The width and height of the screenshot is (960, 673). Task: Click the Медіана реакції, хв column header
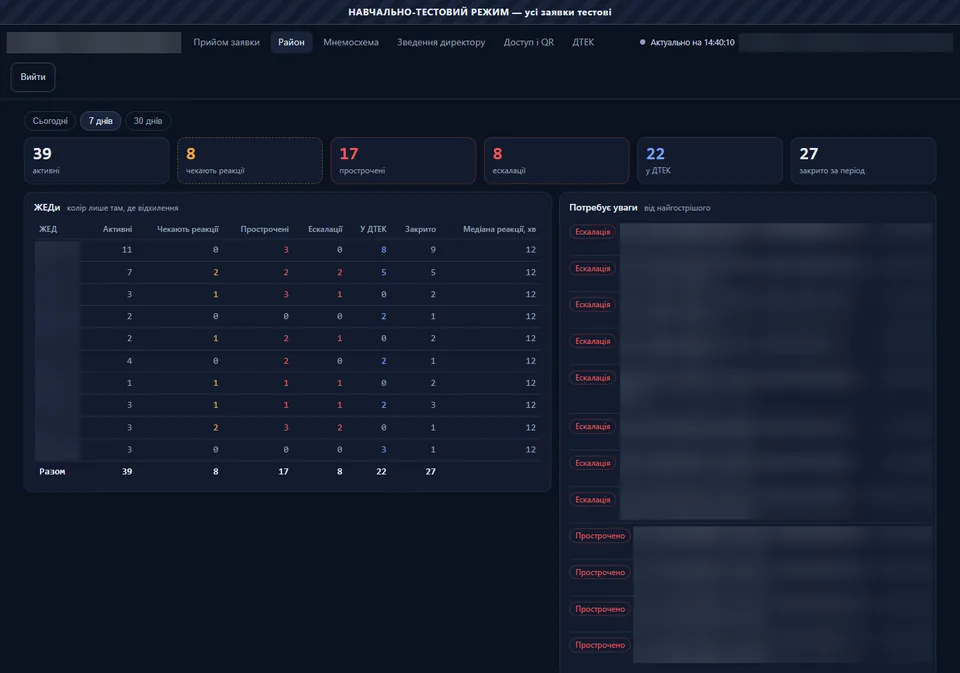500,229
